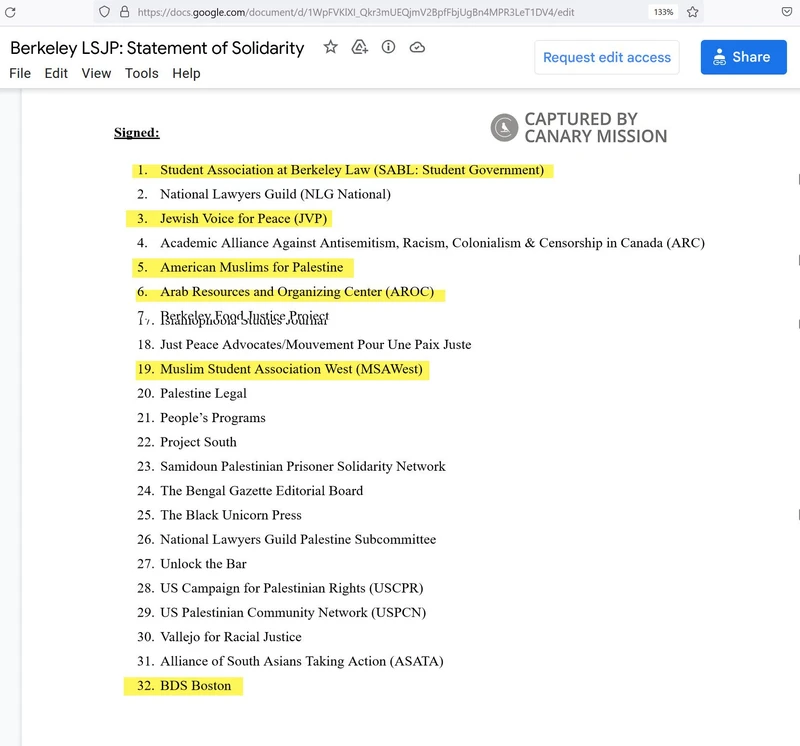The width and height of the screenshot is (800, 746).
Task: Click the blue Share button
Action: 743,57
